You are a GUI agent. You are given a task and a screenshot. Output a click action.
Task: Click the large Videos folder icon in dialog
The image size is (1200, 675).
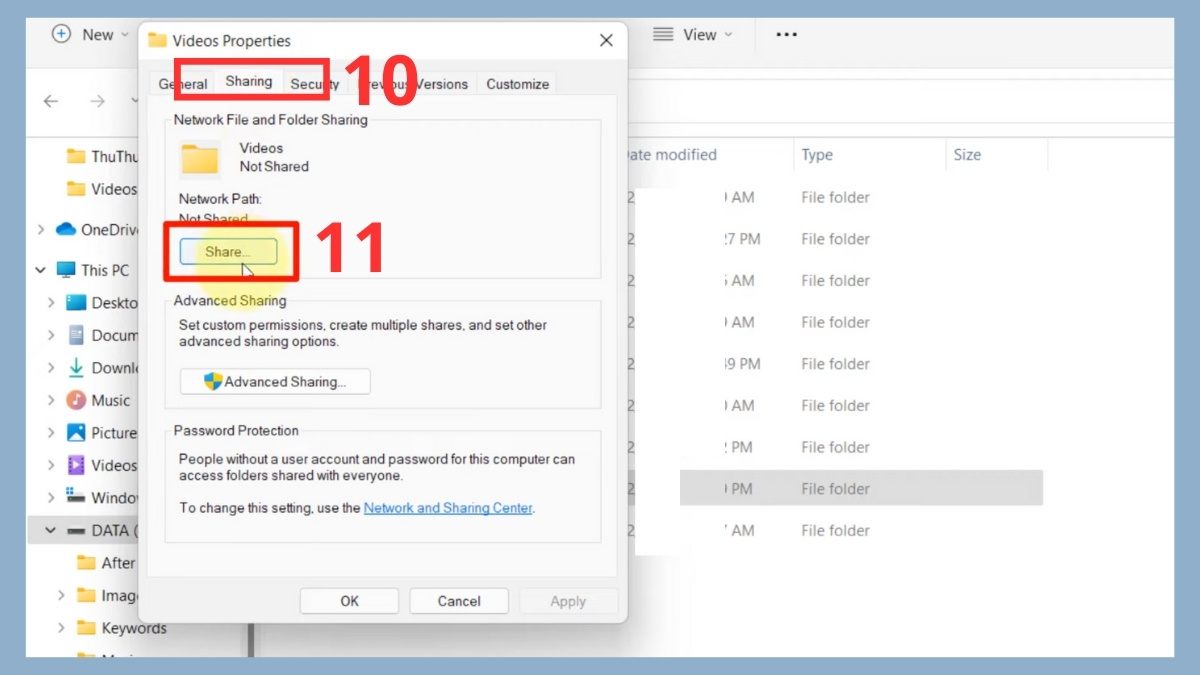(x=200, y=158)
